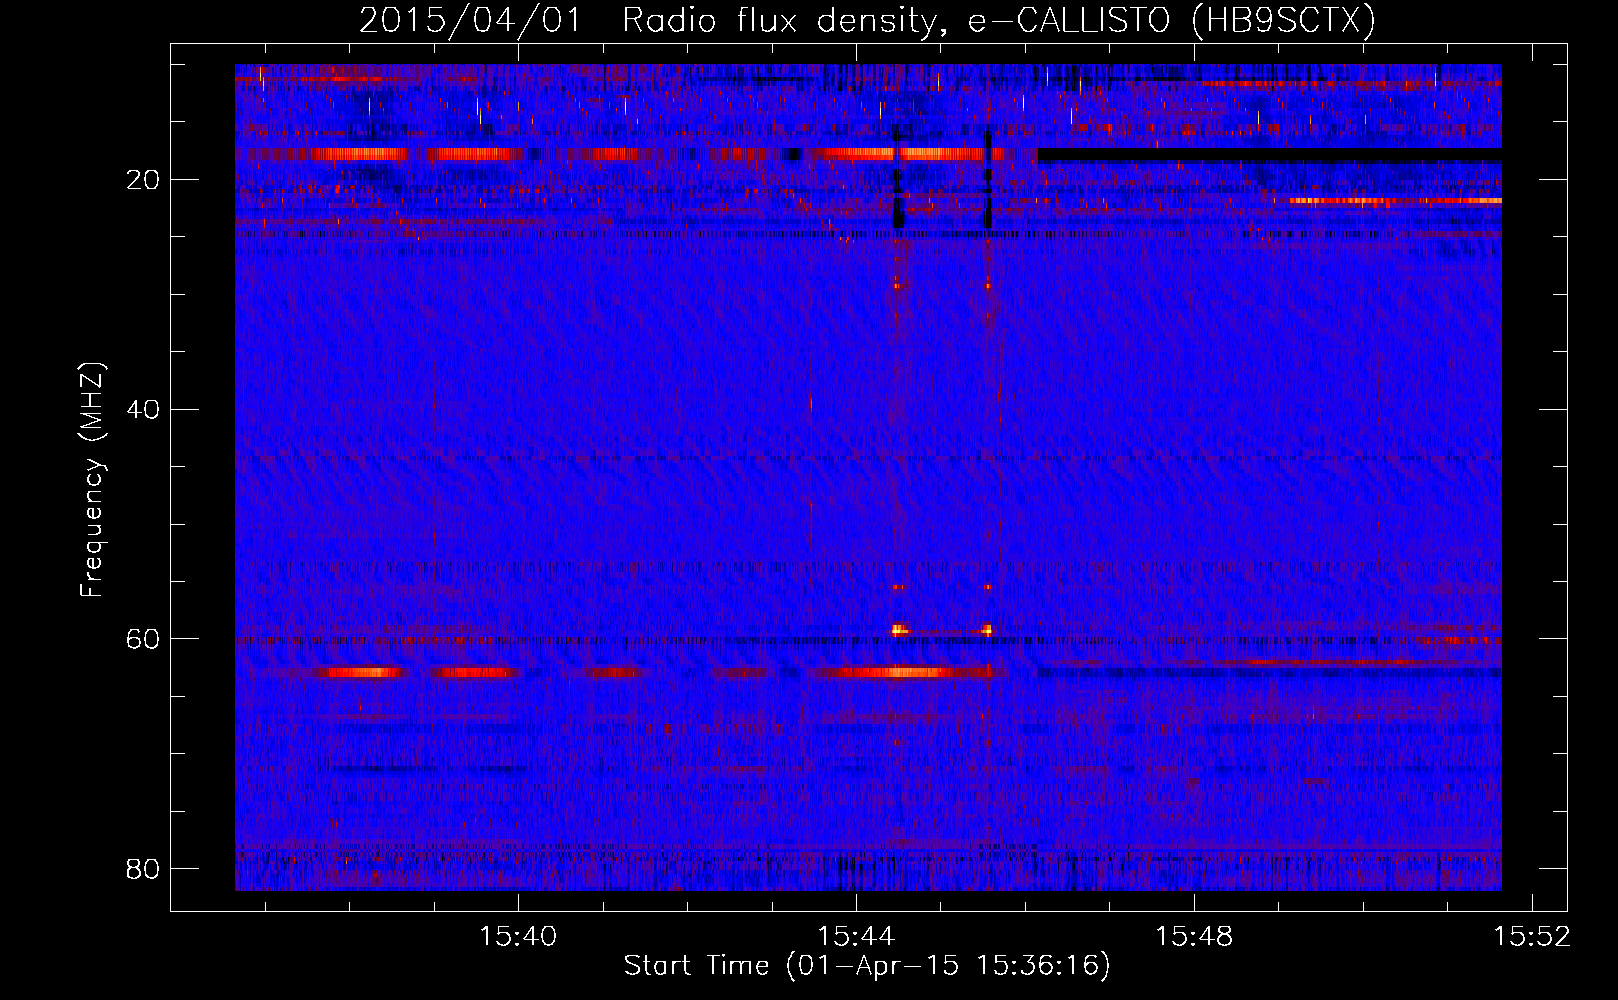Click the plot title mentioning e-CALLISTO (HB9SCTX)
The image size is (1618, 1000).
[x=867, y=20]
